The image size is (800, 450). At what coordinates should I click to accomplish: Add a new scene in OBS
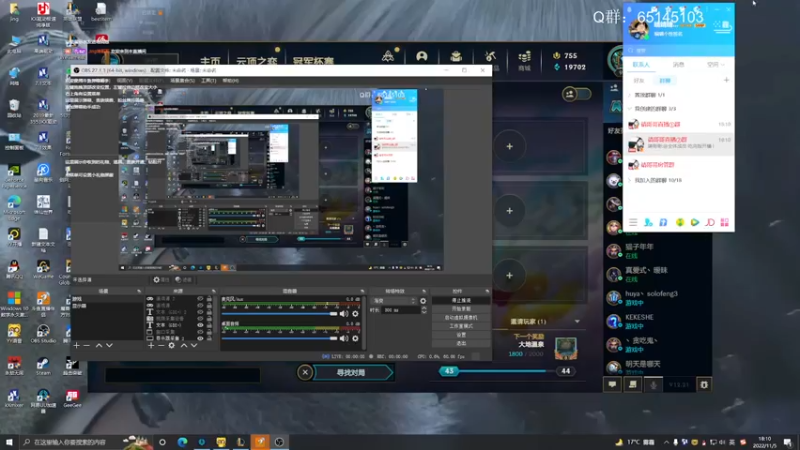point(76,345)
